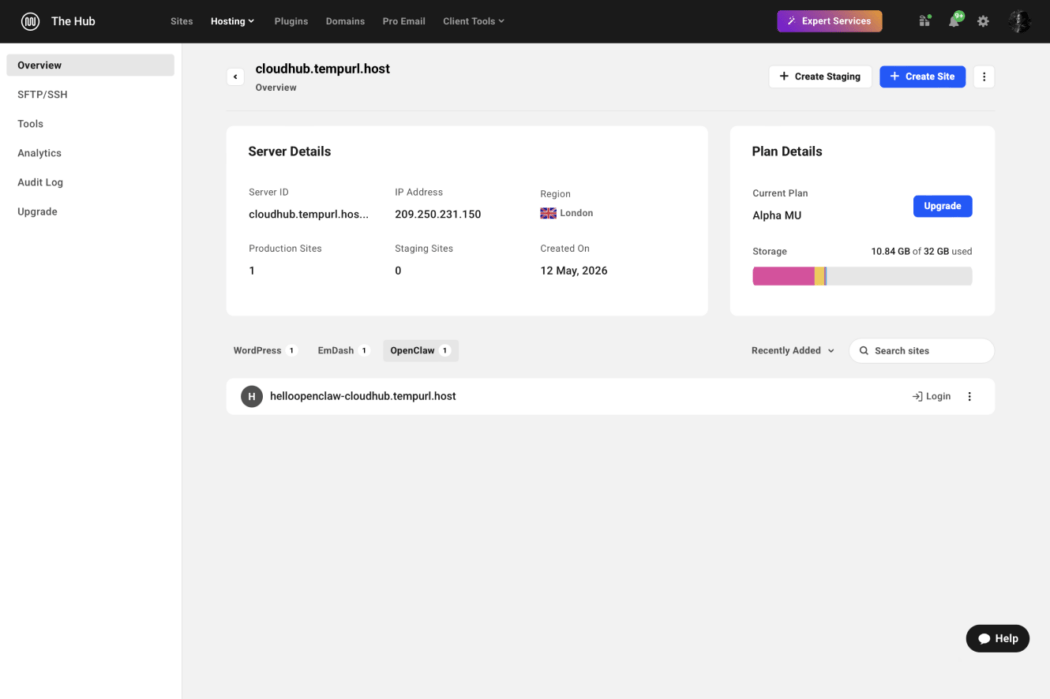Viewport: 1050px width, 699px height.
Task: Click the IP address 209.250.231.150
Action: coord(438,214)
